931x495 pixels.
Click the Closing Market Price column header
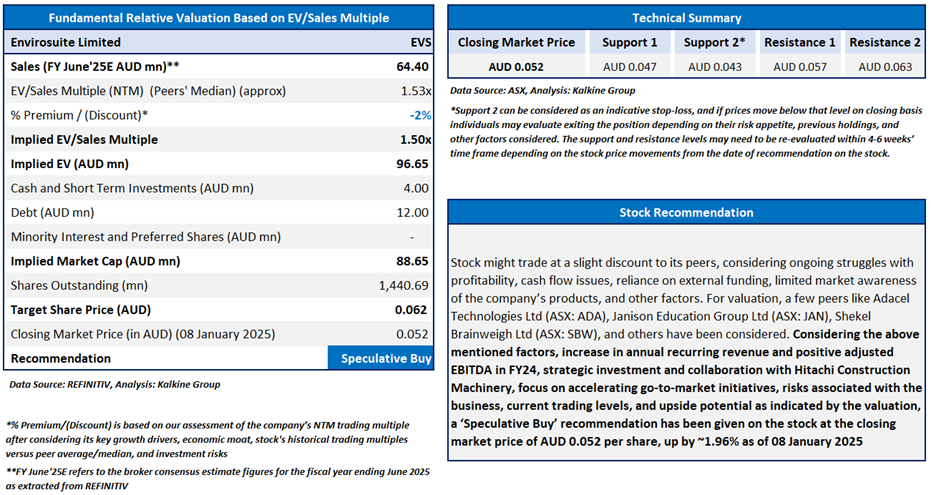coord(516,42)
